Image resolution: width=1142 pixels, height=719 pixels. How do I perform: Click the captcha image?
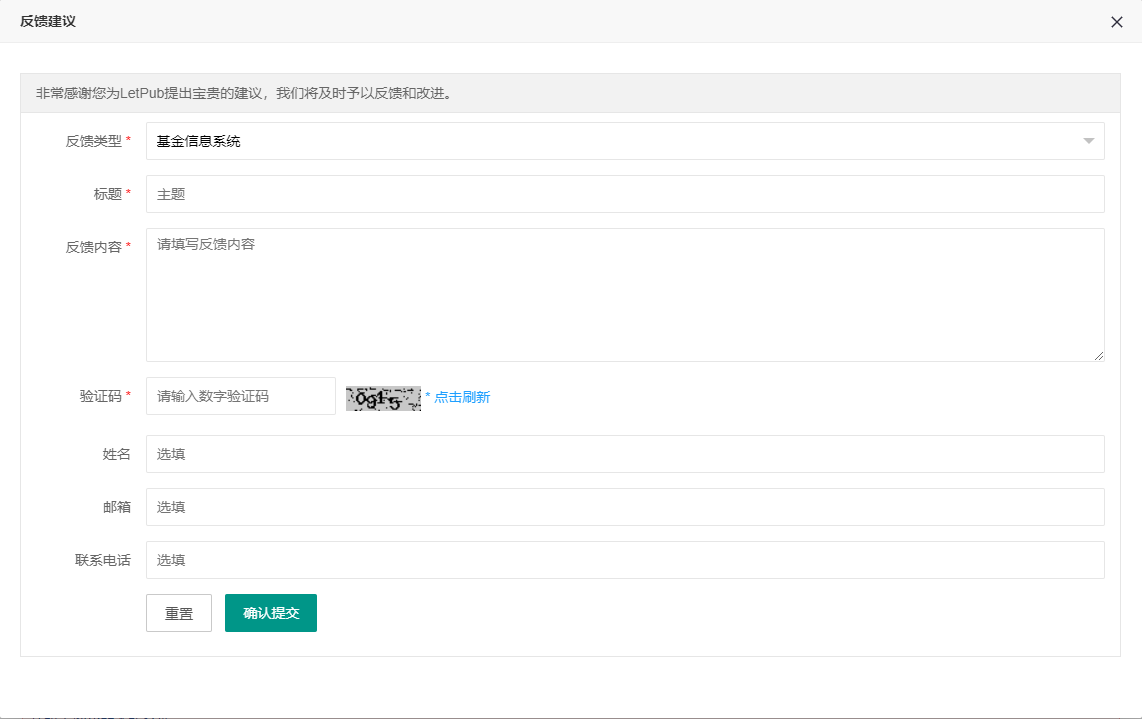tap(383, 398)
